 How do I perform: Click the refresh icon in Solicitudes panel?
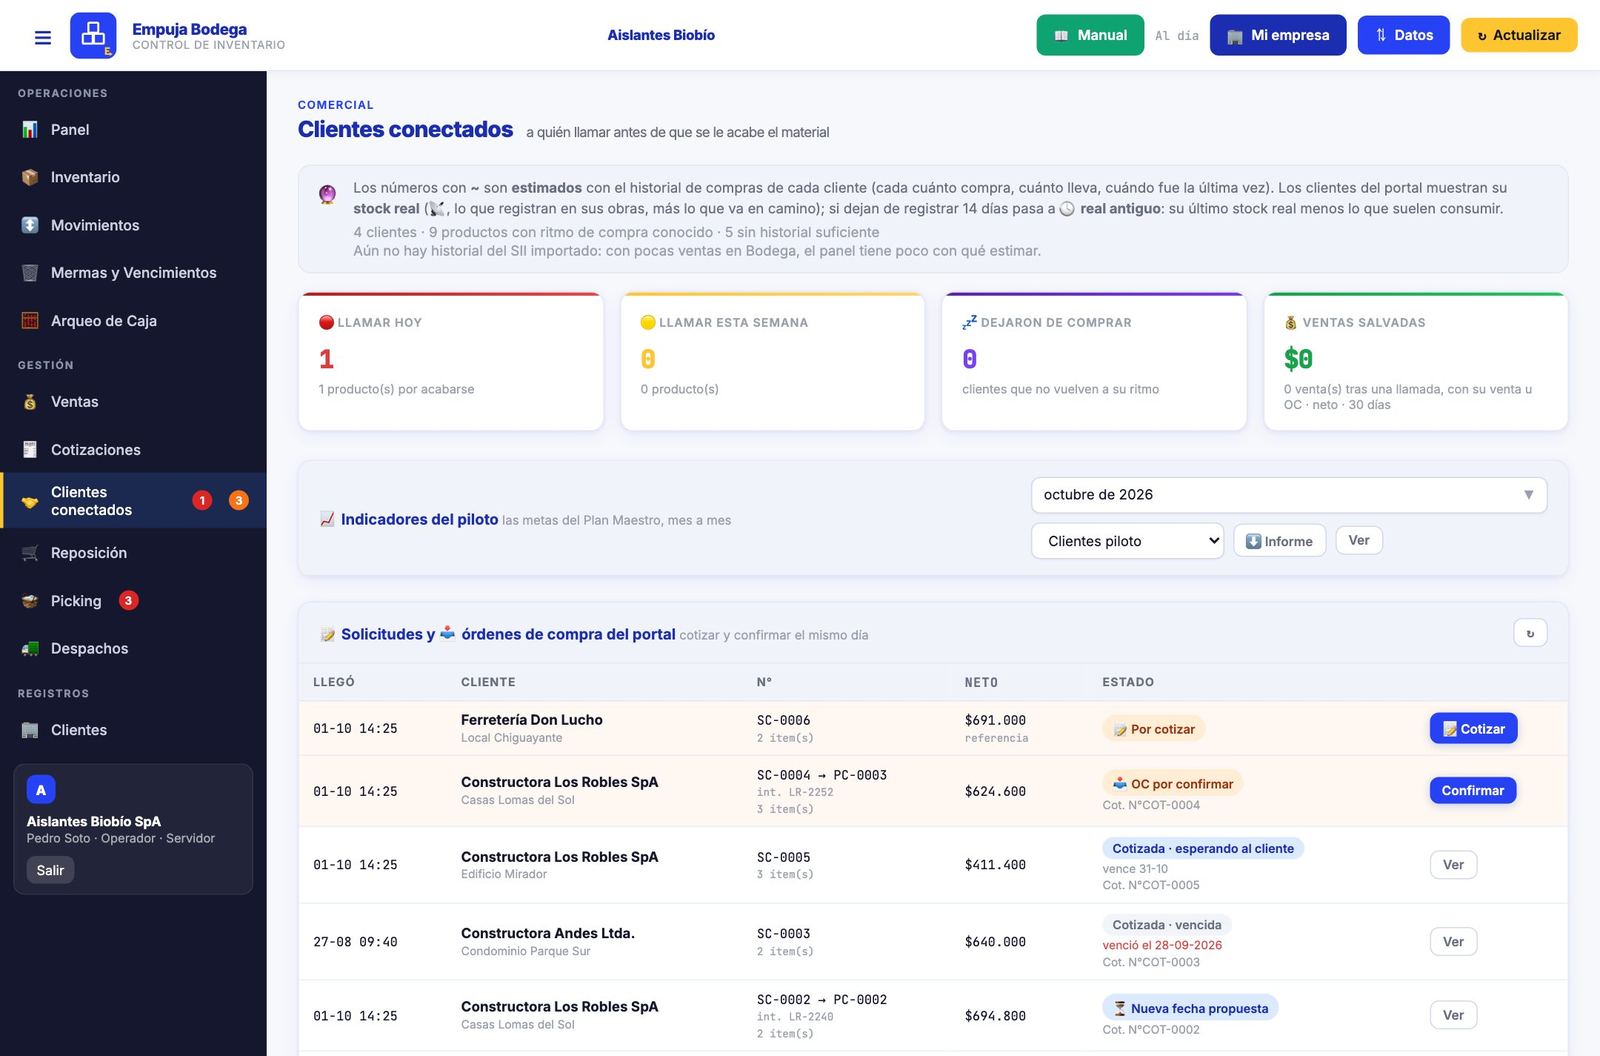pos(1530,633)
